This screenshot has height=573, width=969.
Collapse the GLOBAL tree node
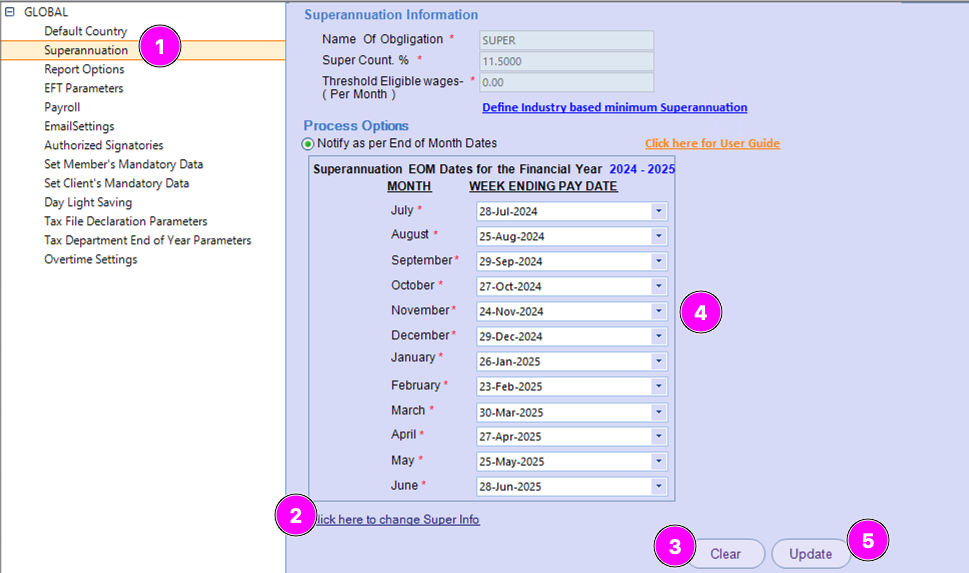(x=10, y=12)
